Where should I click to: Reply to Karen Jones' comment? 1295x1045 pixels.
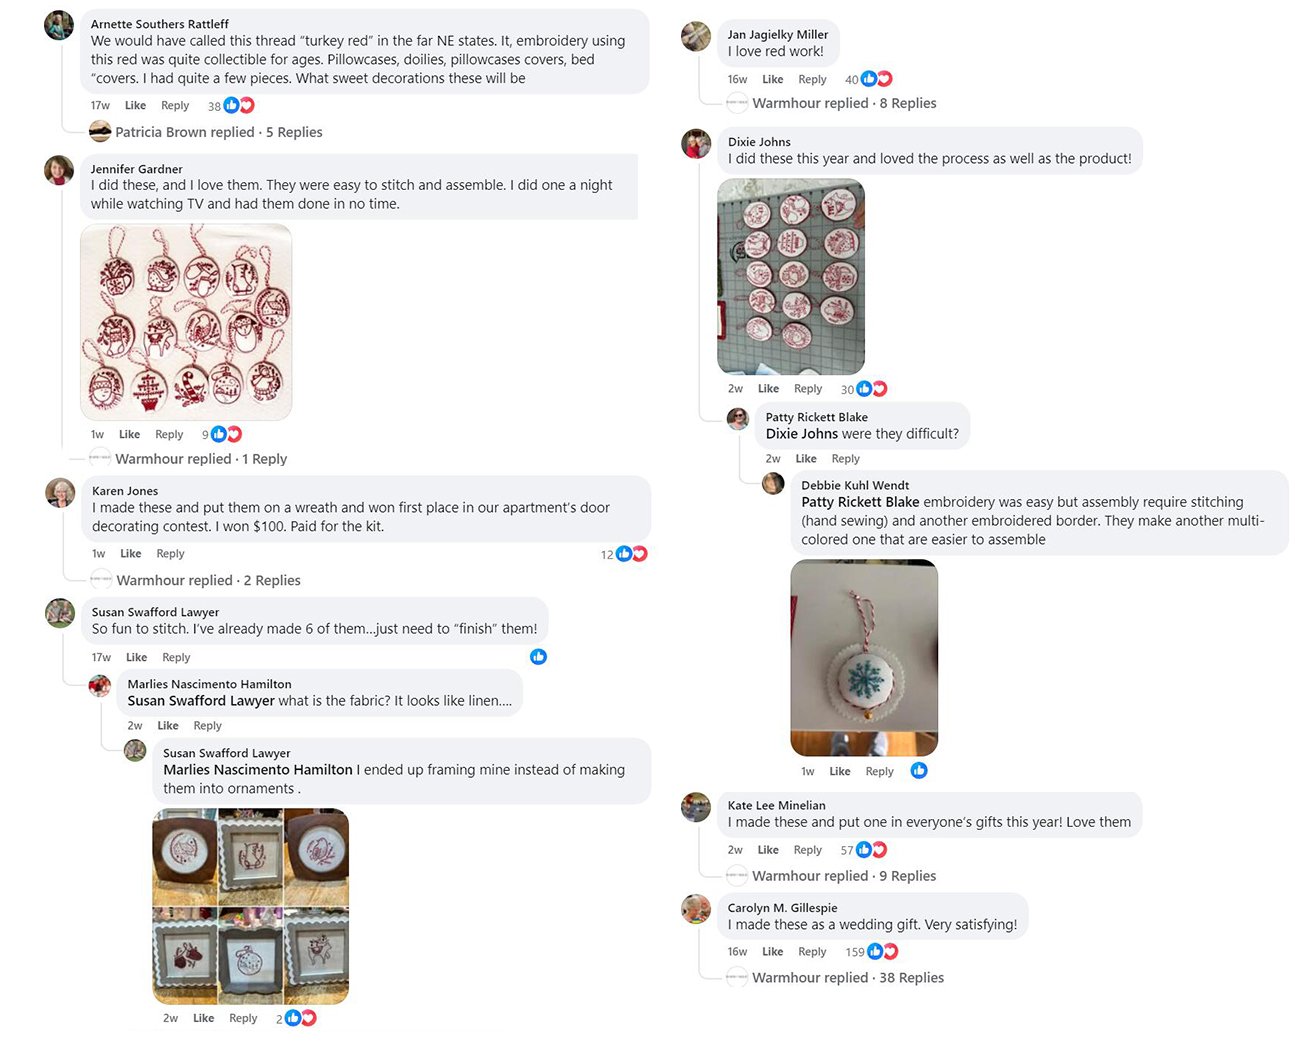pyautogui.click(x=170, y=553)
